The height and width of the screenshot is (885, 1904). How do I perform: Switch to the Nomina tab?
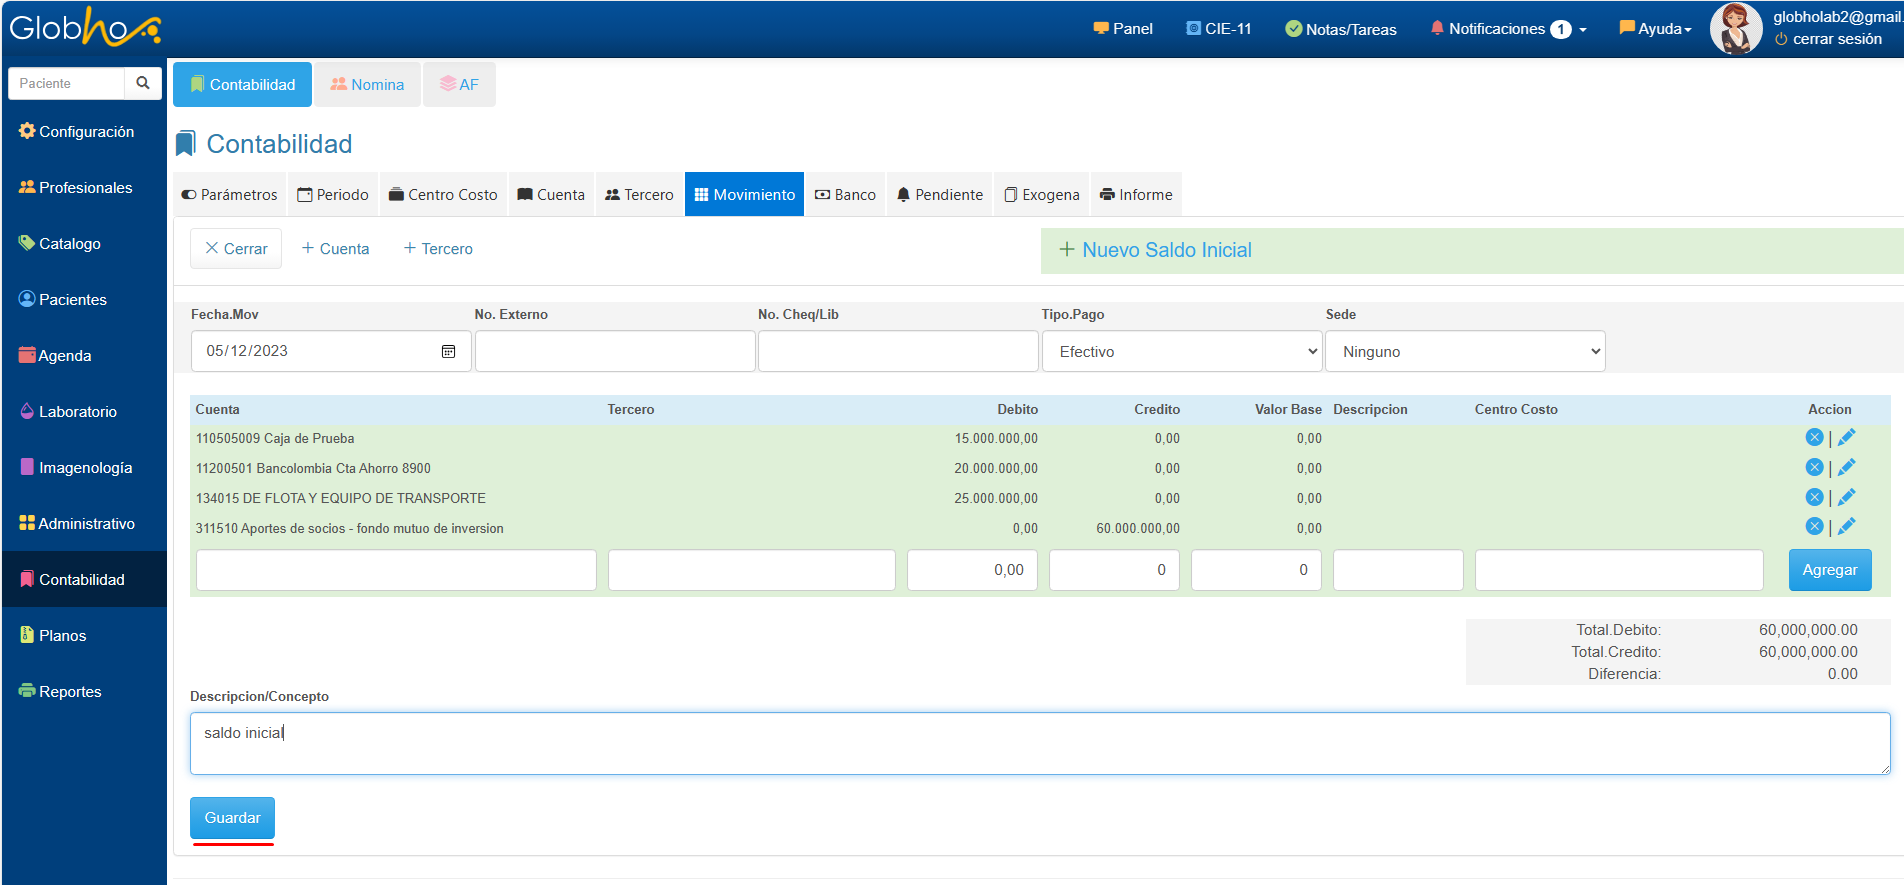(367, 85)
